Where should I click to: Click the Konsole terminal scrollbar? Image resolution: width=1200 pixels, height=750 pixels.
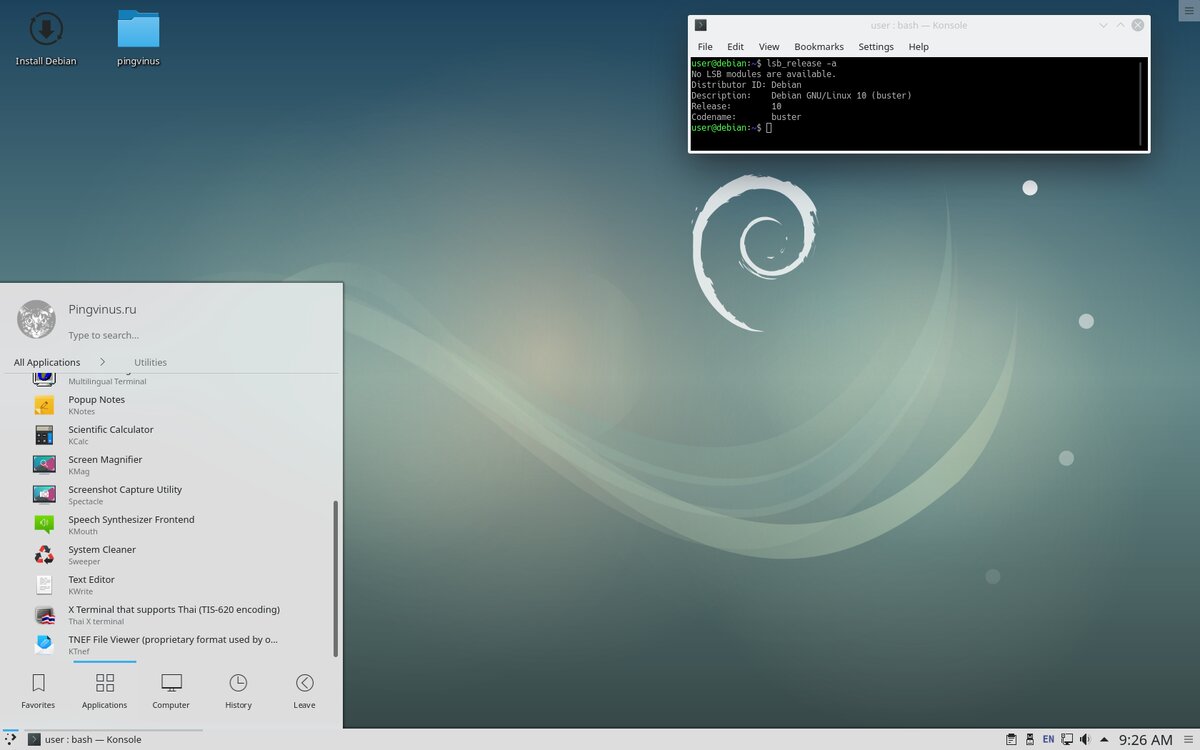(1141, 103)
